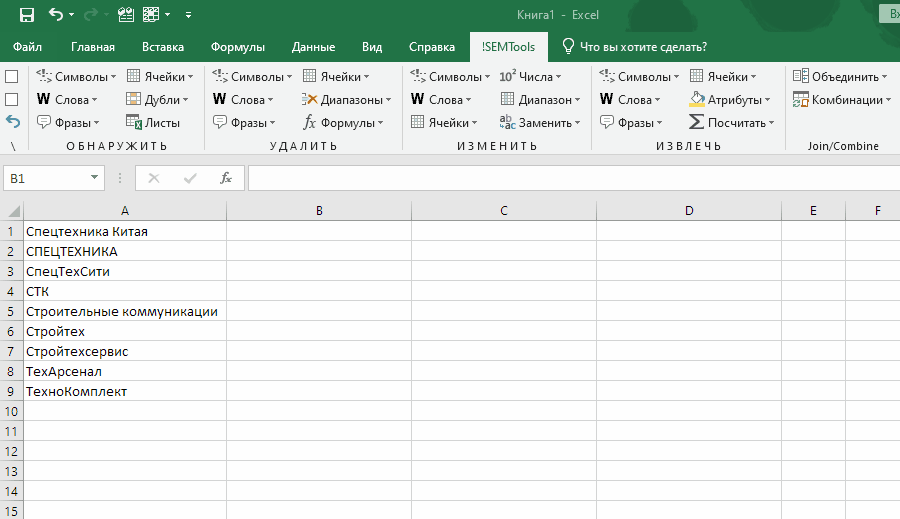
Task: Click the Save icon in the quick access toolbar
Action: 26,14
